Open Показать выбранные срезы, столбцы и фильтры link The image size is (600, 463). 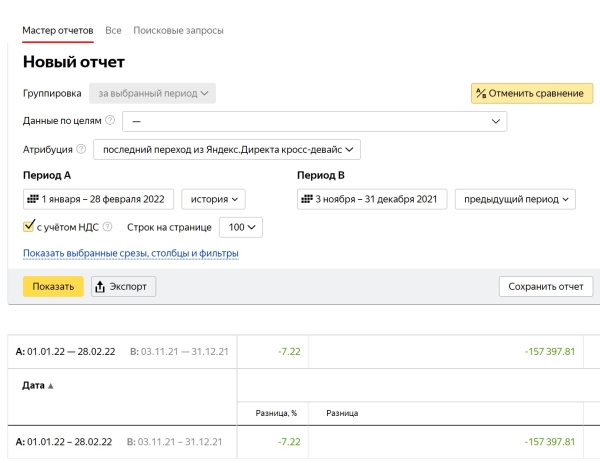[130, 254]
